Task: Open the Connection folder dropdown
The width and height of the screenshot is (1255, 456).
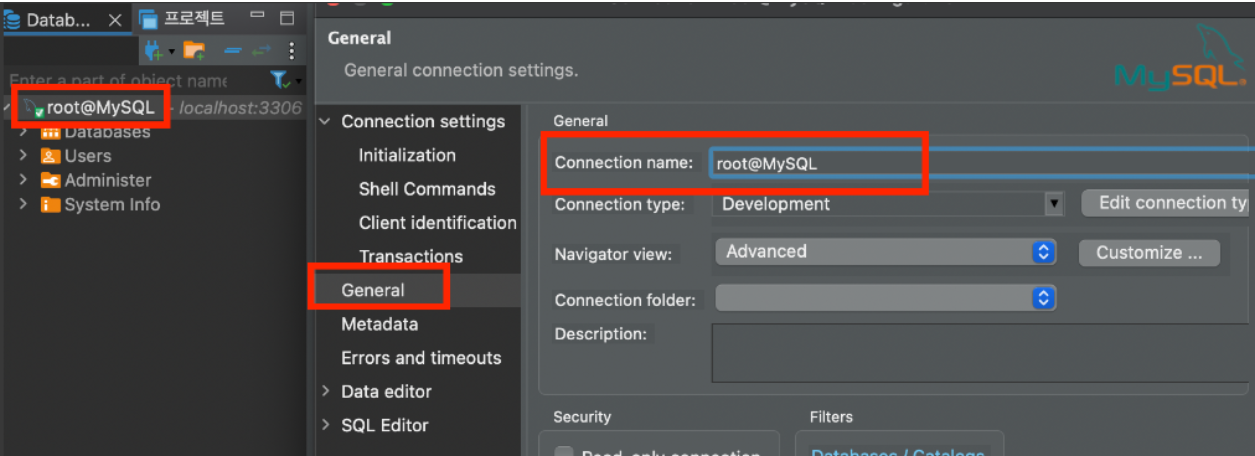Action: point(886,298)
